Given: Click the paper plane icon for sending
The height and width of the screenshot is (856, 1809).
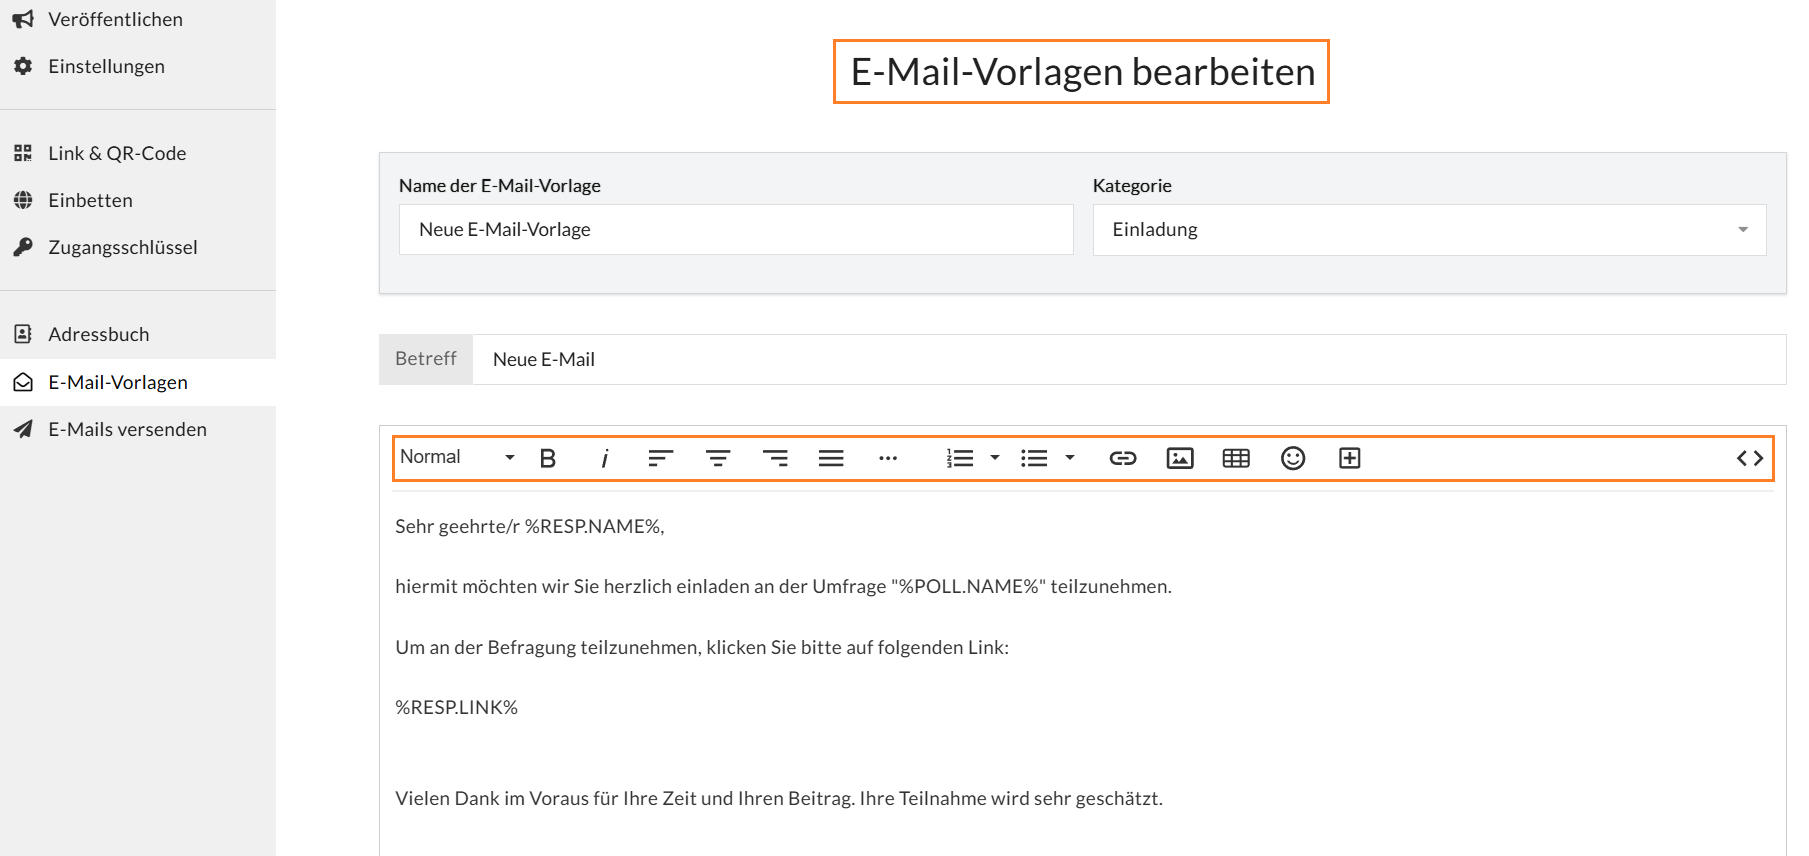Looking at the screenshot, I should [23, 429].
